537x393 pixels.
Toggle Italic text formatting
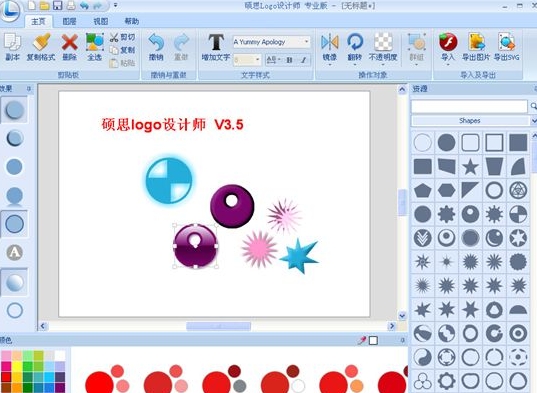click(x=303, y=60)
